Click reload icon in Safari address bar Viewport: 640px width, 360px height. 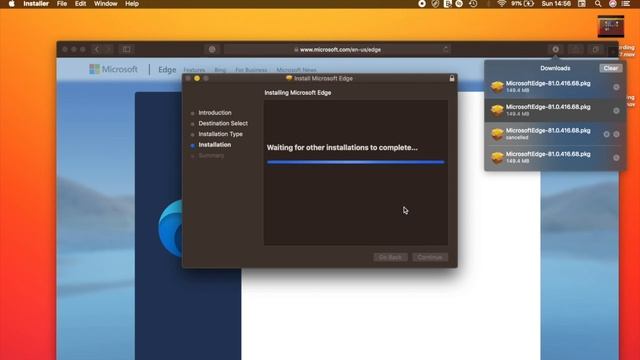(x=446, y=49)
